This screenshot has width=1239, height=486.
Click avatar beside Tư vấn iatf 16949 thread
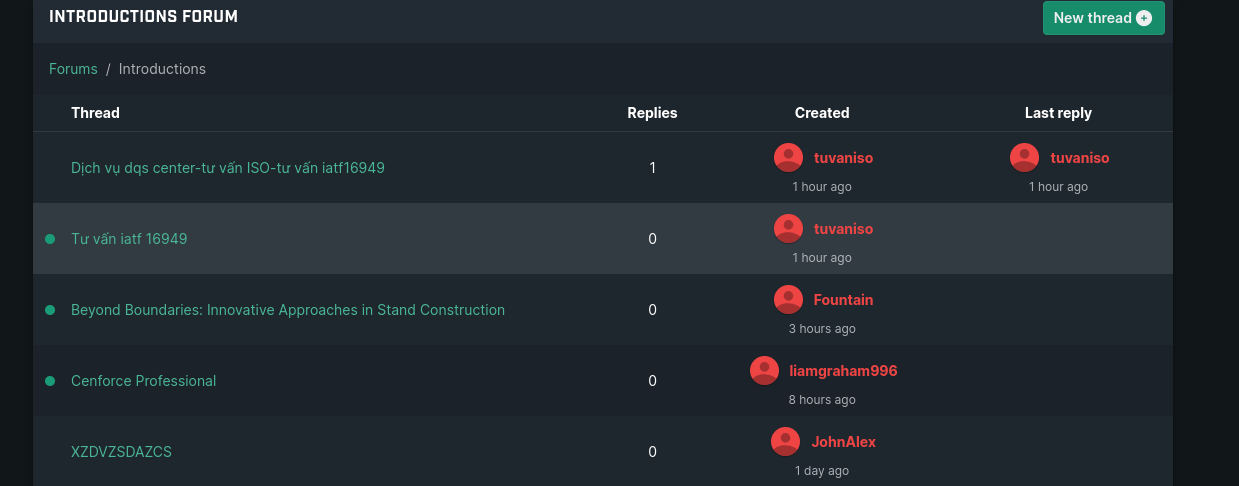pos(788,228)
